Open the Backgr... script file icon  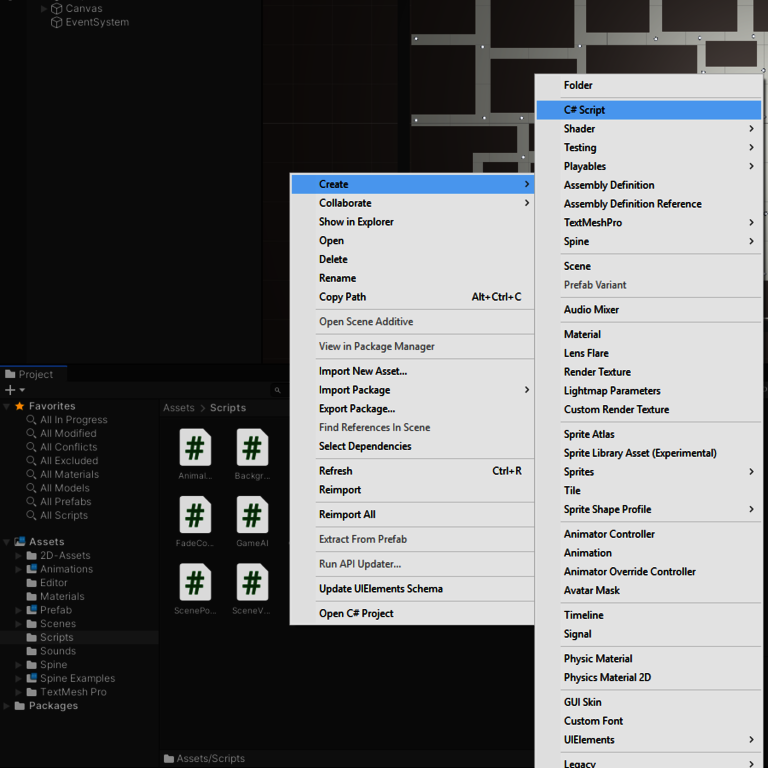(x=252, y=447)
